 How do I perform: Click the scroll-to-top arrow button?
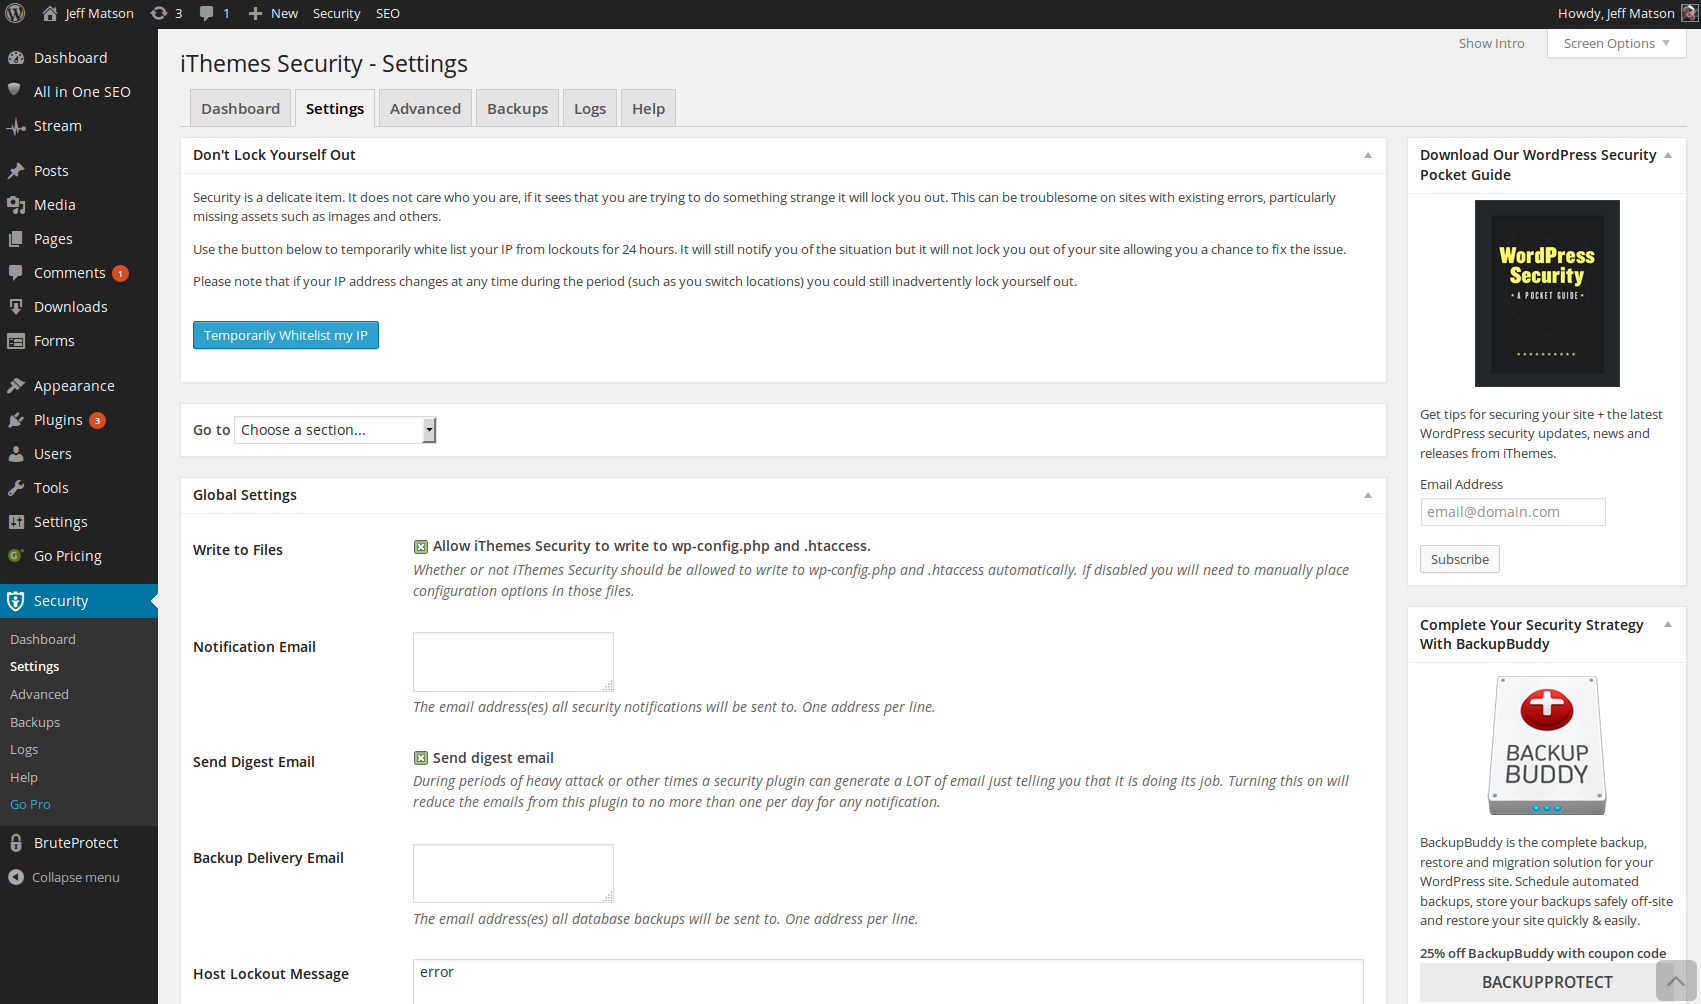(x=1676, y=981)
